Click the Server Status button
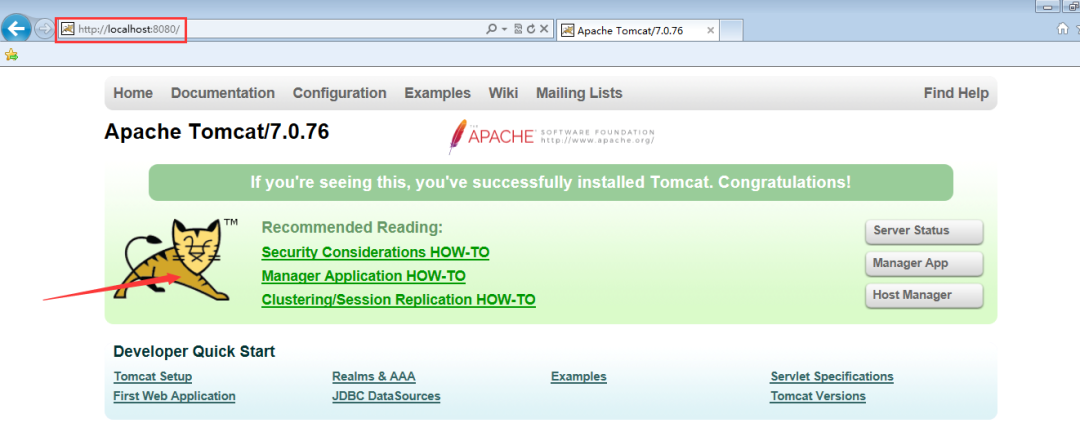This screenshot has height=432, width=1080. (x=924, y=232)
